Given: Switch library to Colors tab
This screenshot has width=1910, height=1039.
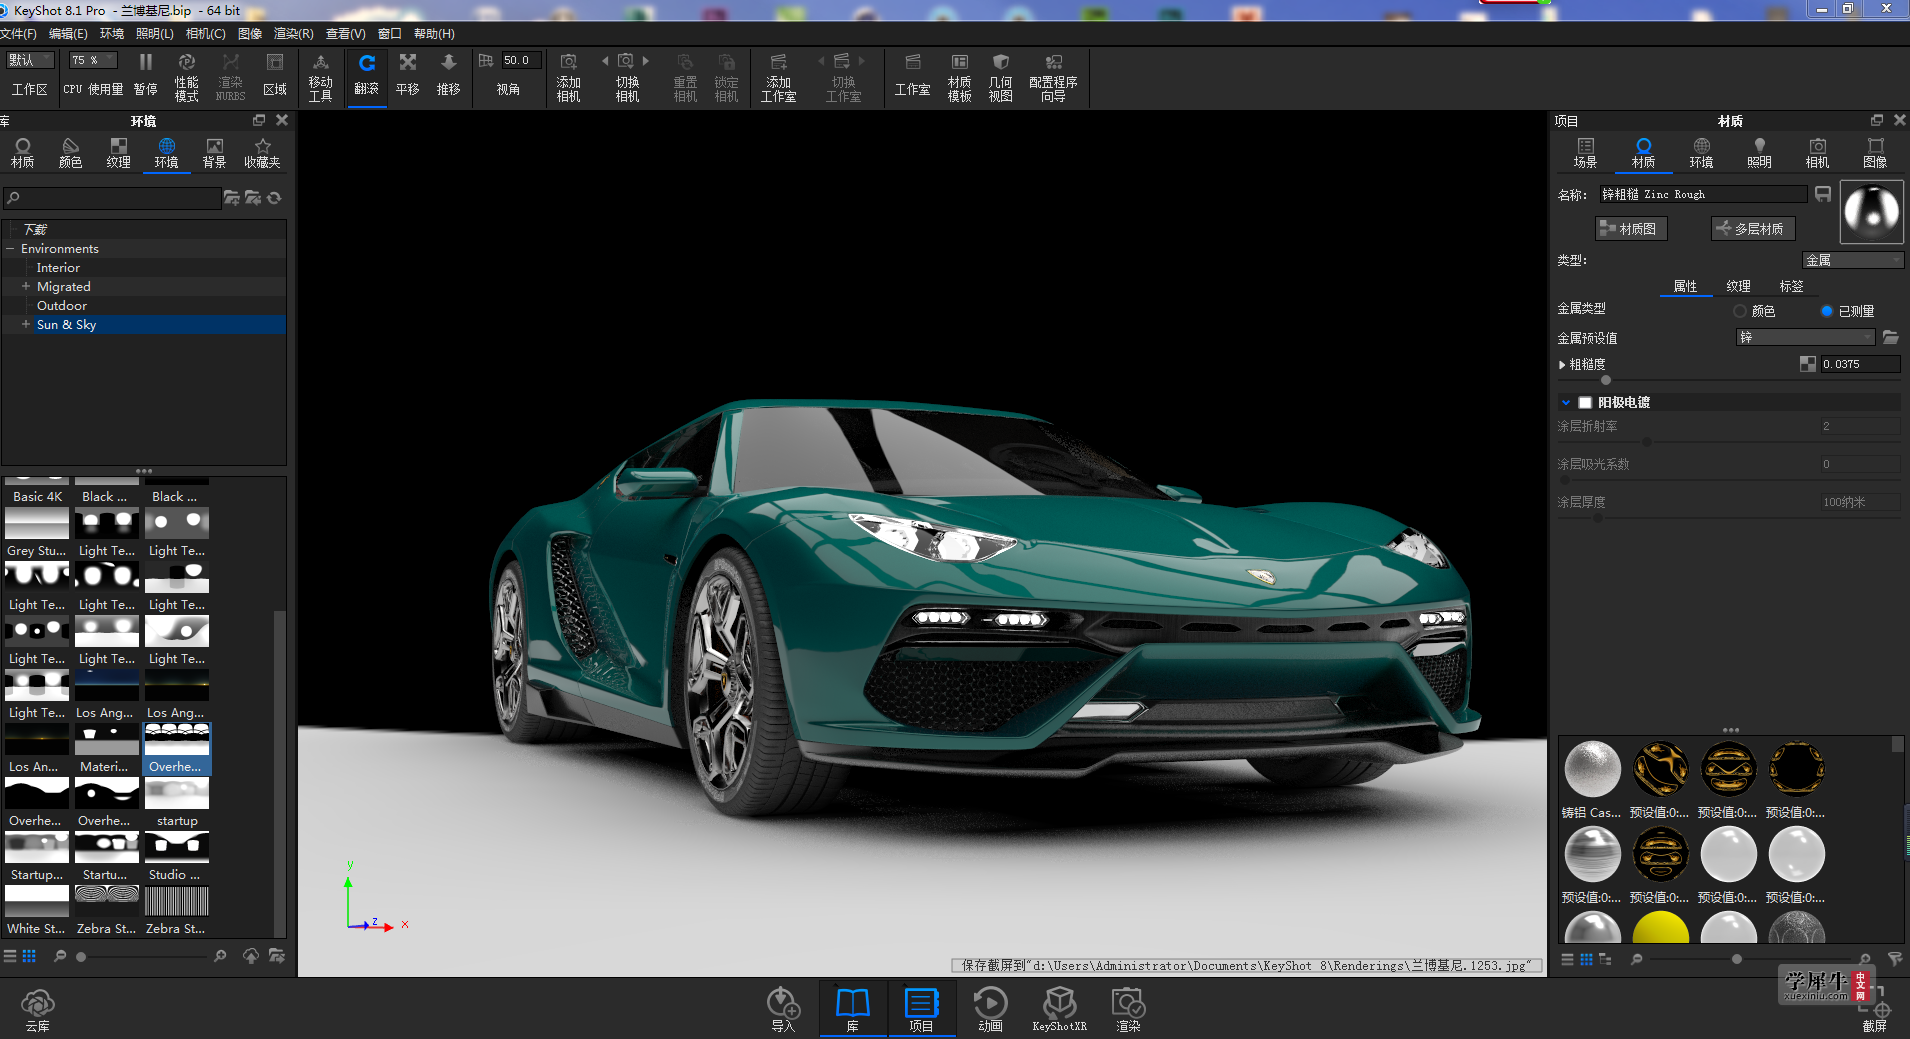Looking at the screenshot, I should [x=71, y=153].
